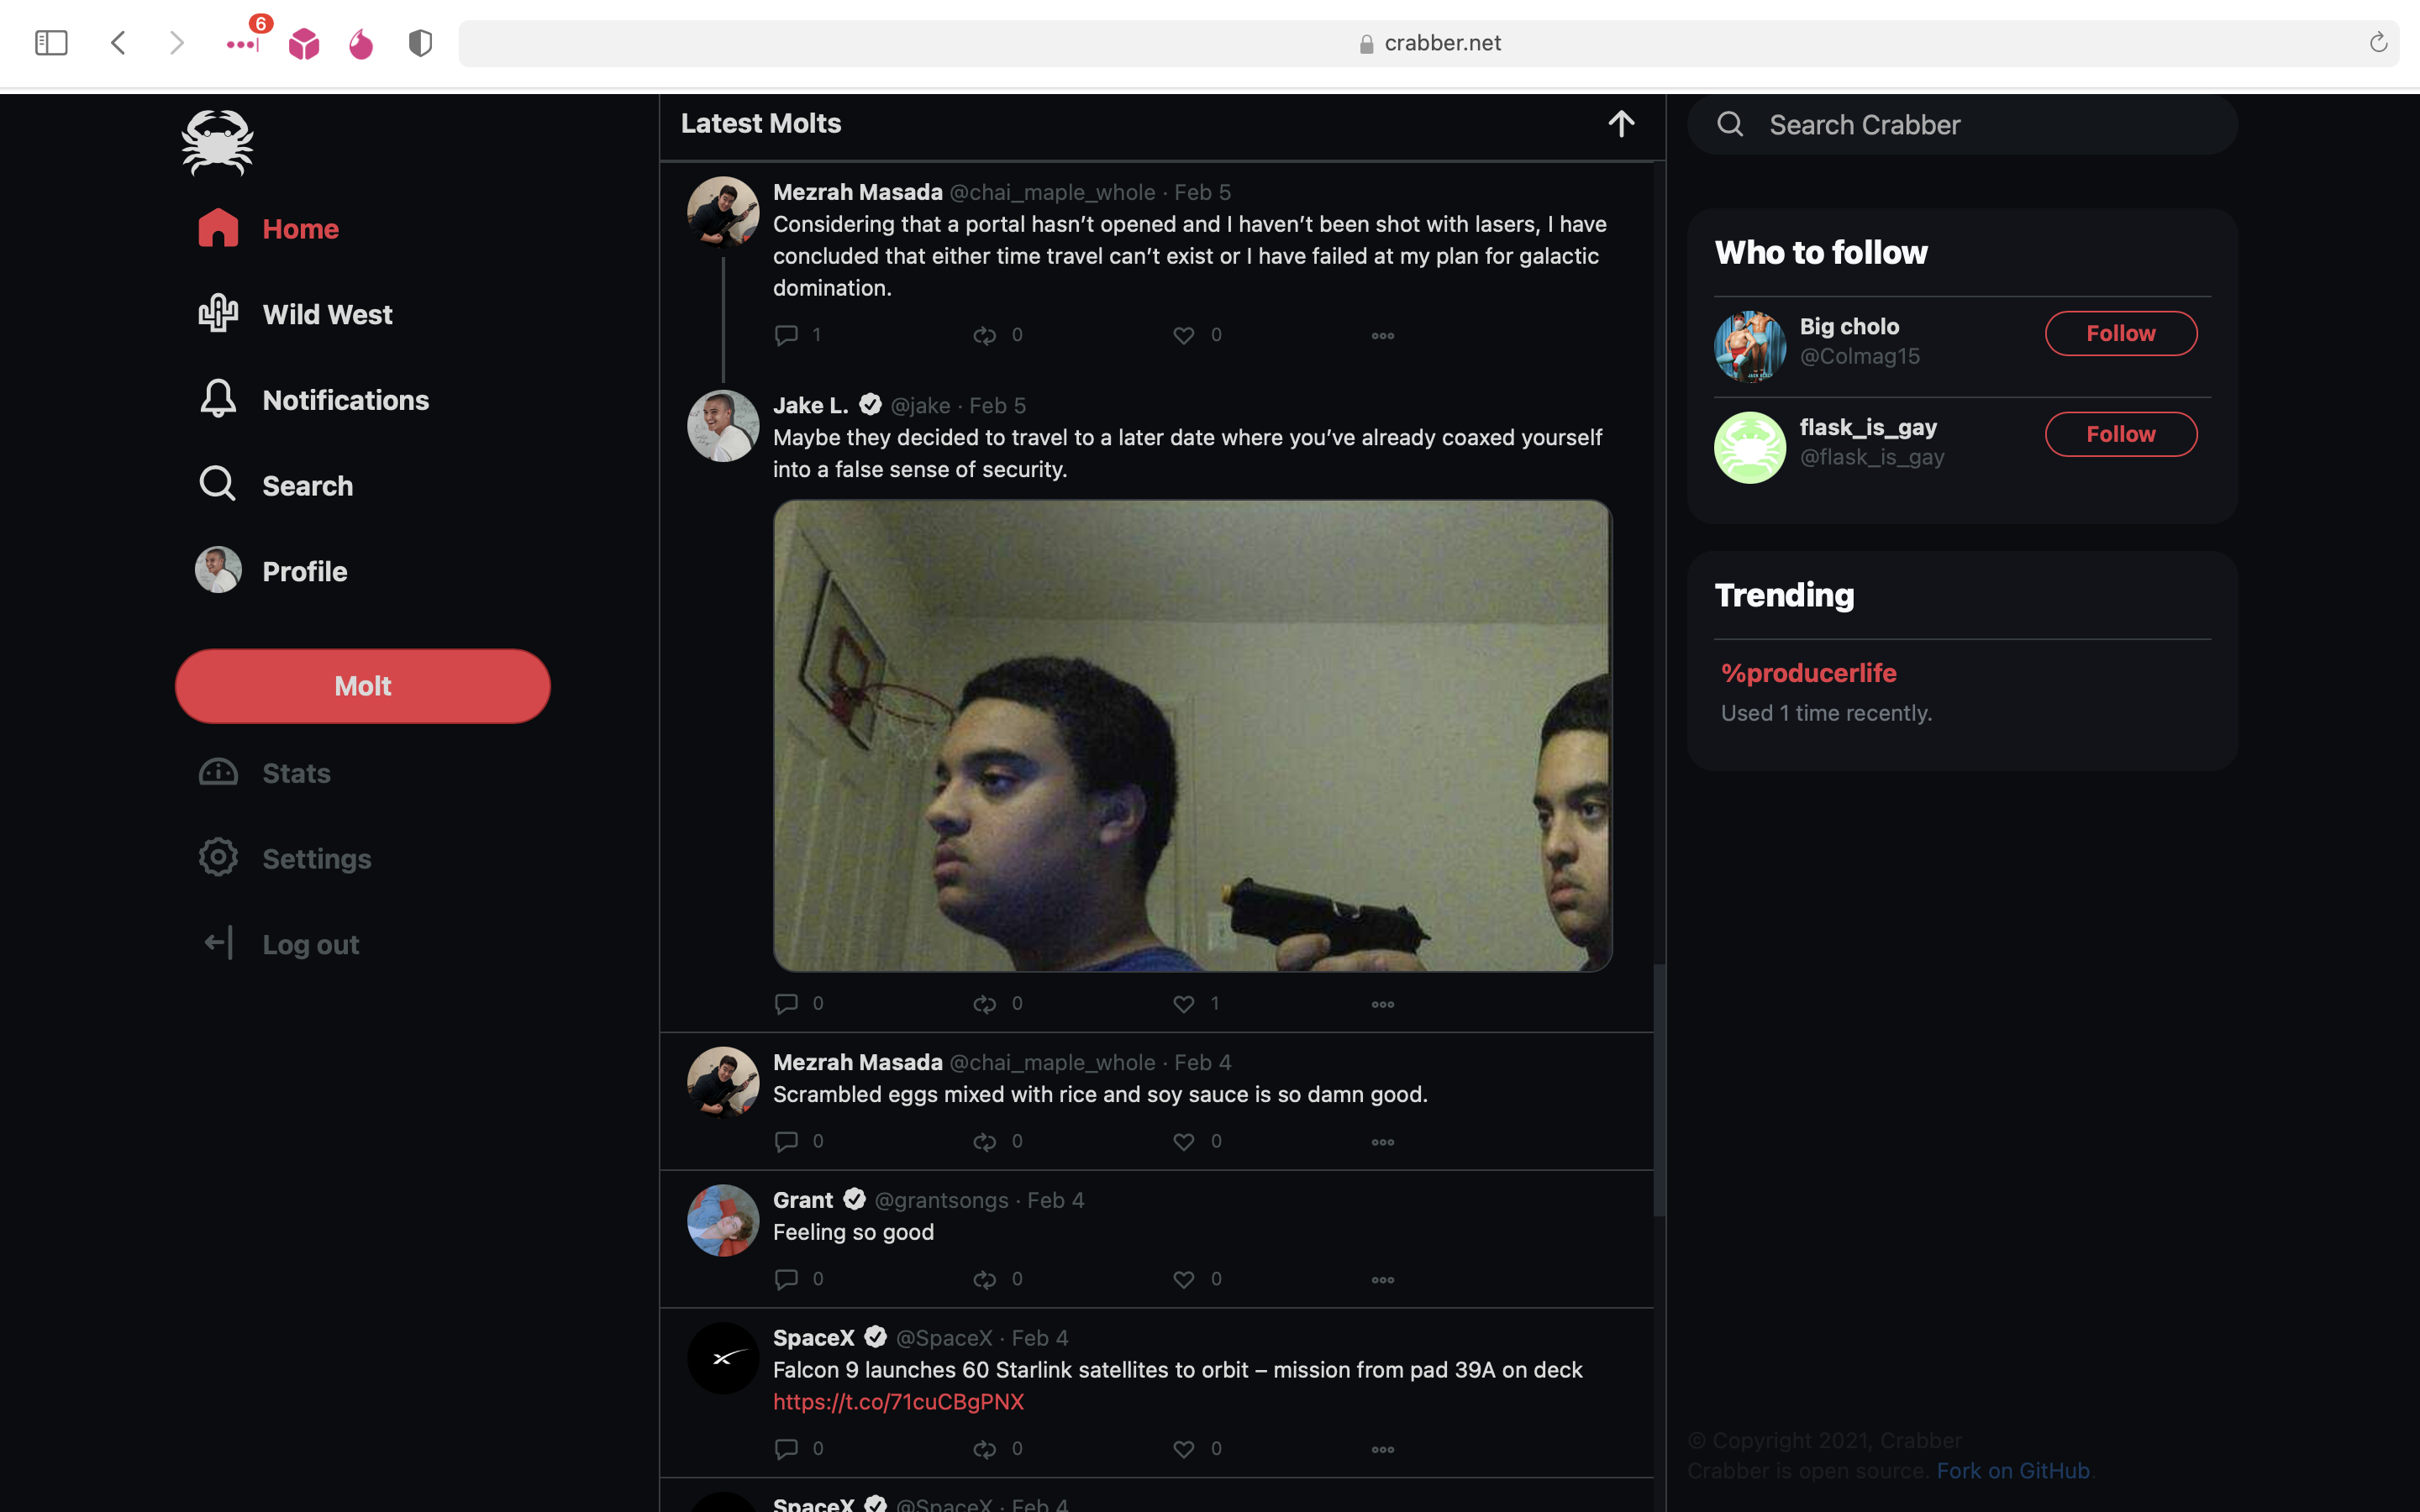Click the Search Crabber input field
2420x1512 pixels.
tap(1960, 124)
